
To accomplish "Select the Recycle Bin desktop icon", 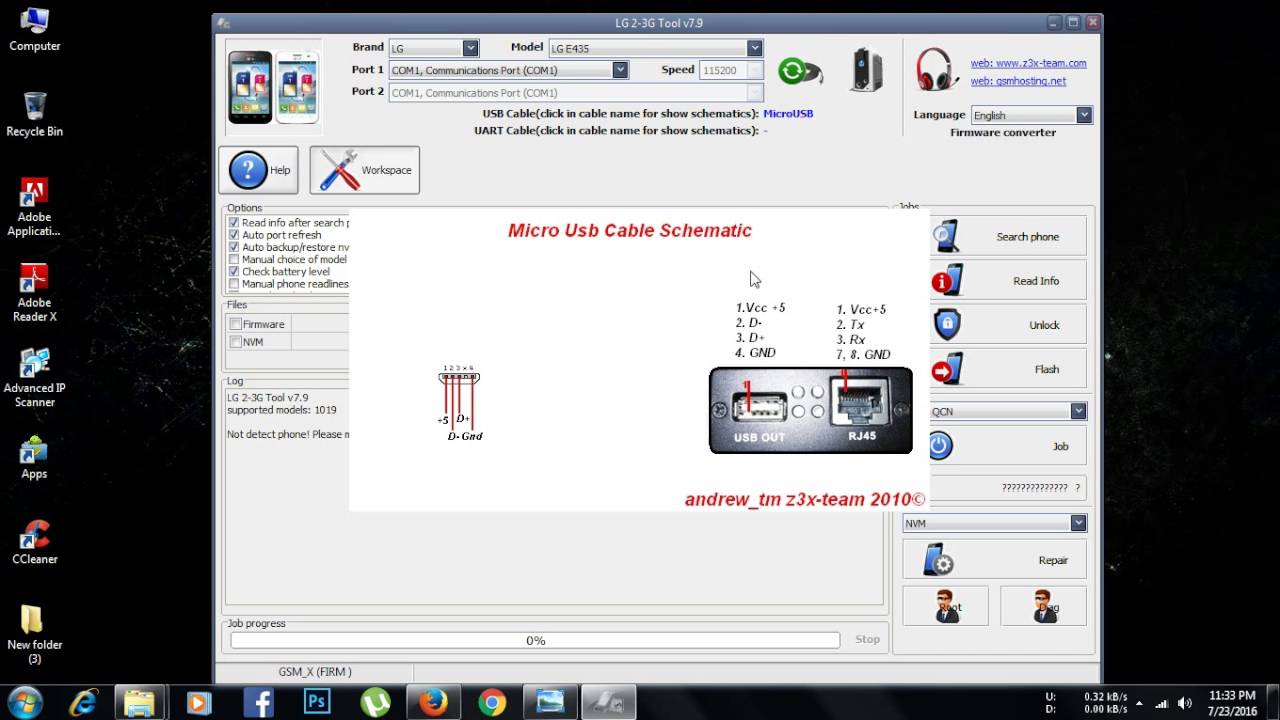I will [35, 114].
